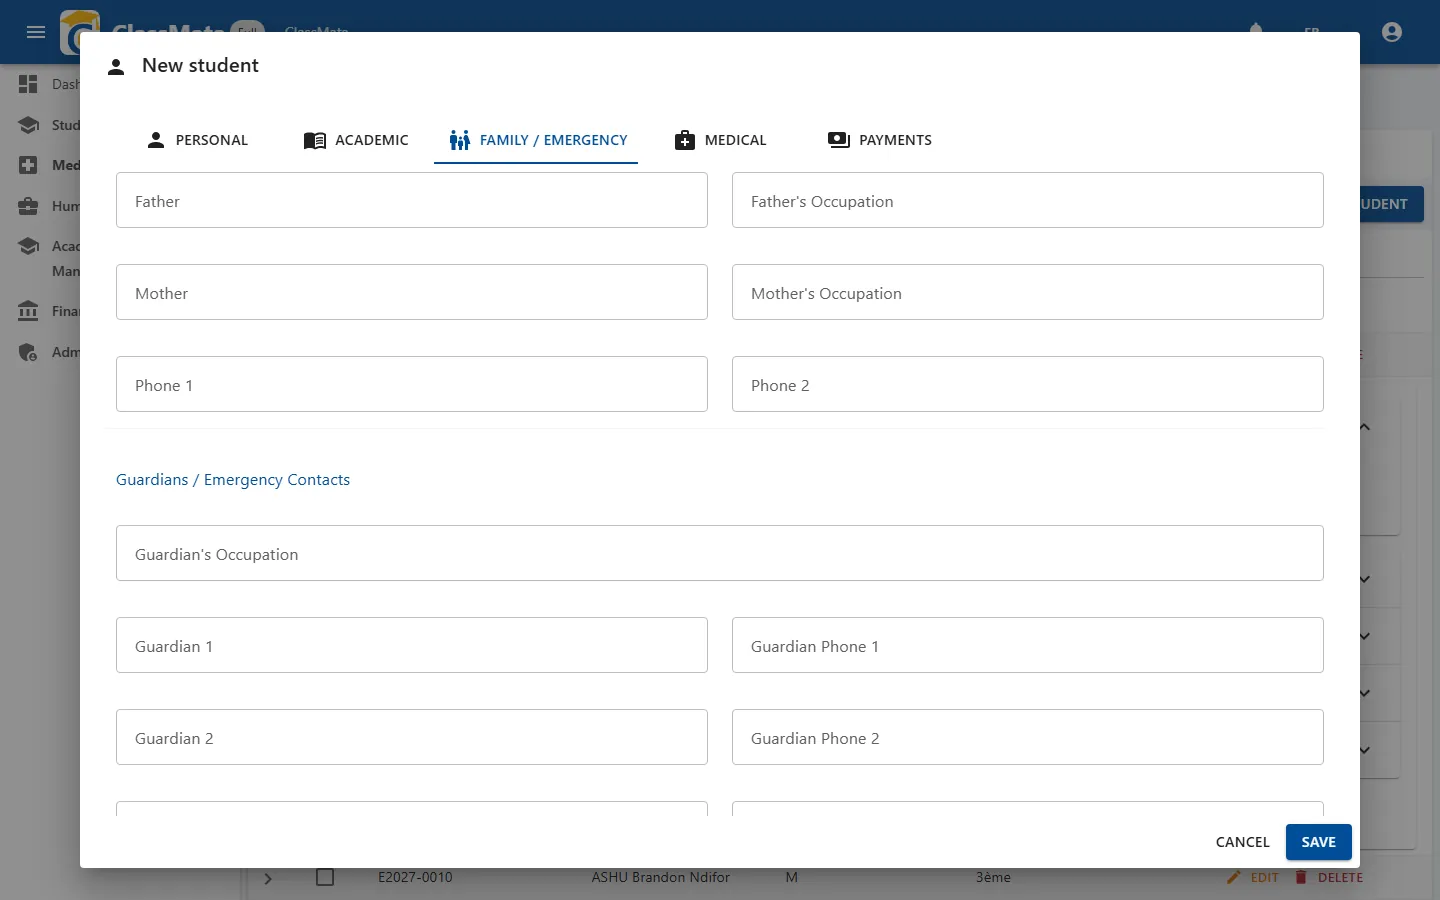
Task: Click the Dashboard sidebar icon
Action: 28,84
